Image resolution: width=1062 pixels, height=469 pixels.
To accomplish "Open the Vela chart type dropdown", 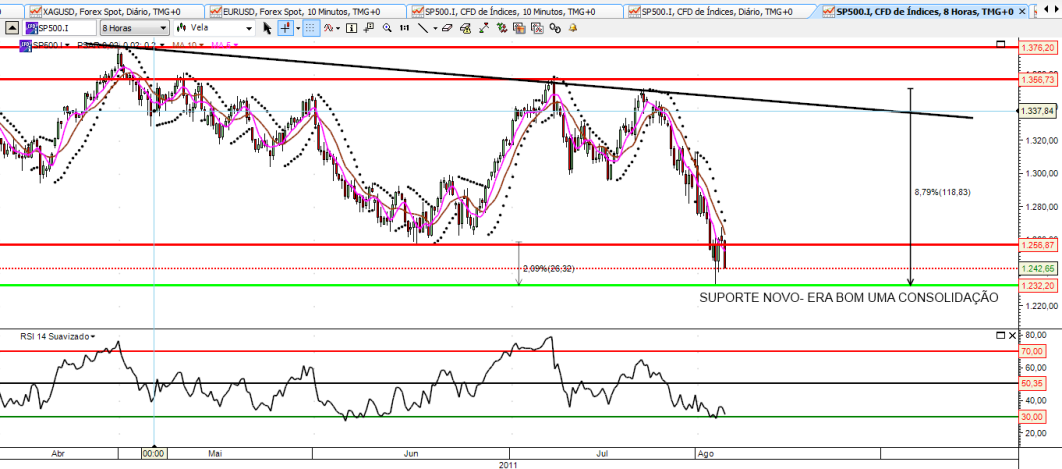I will pos(214,28).
